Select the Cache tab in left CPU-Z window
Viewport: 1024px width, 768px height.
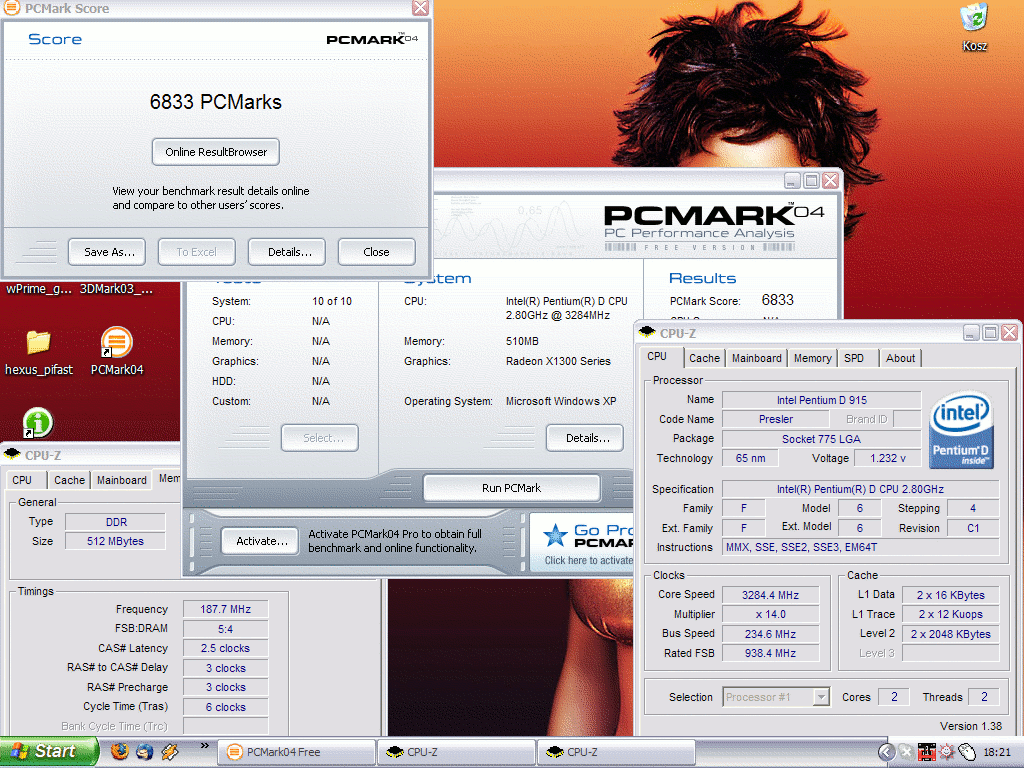tap(69, 480)
